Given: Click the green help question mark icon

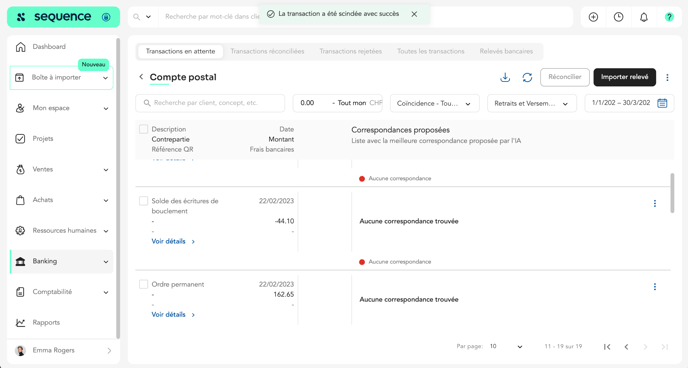Looking at the screenshot, I should (669, 17).
